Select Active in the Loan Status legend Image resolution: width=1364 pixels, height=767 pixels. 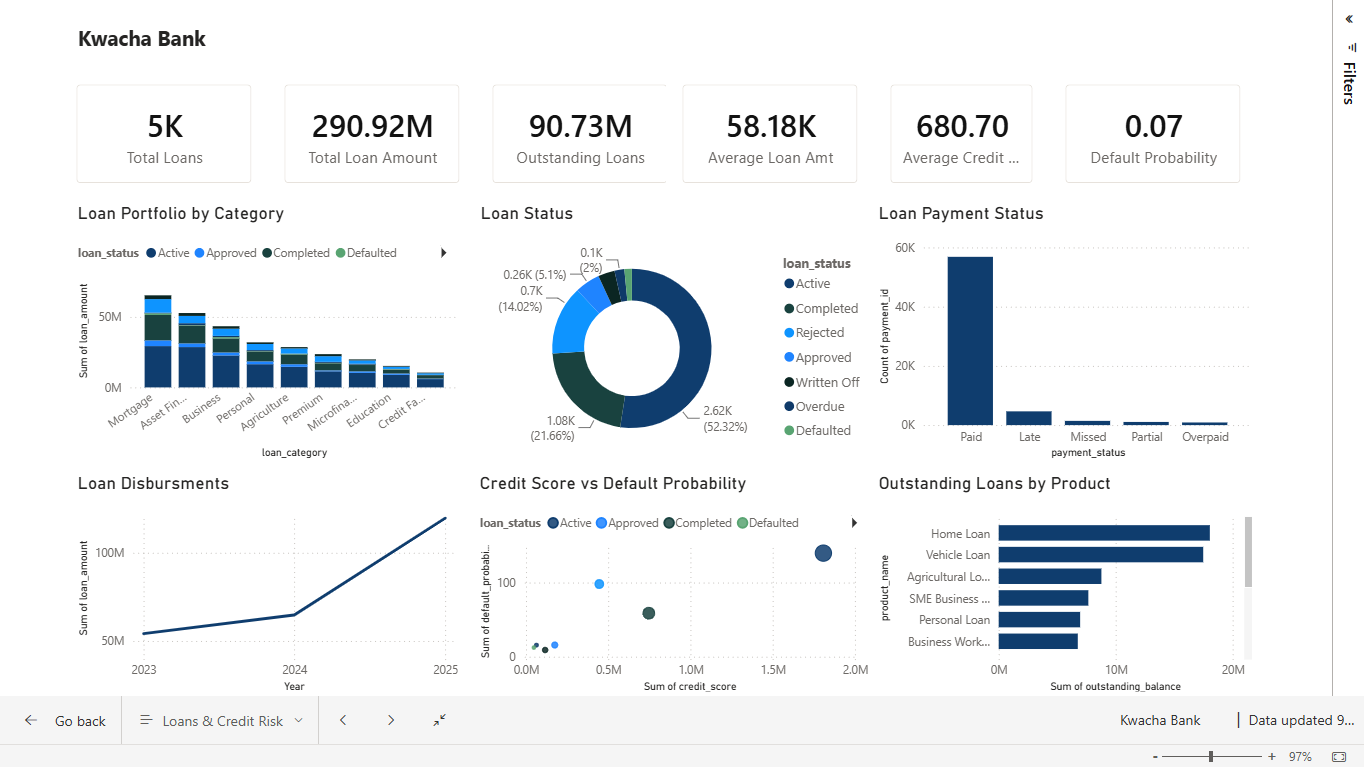808,284
